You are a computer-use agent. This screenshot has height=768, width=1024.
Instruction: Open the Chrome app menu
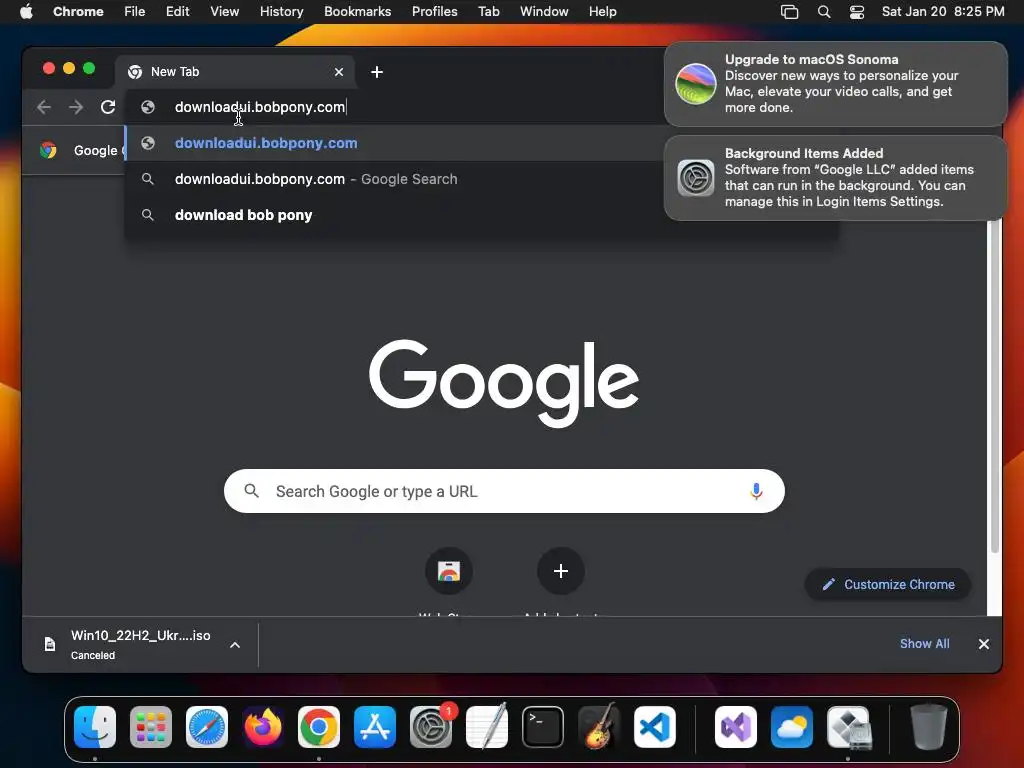78,11
